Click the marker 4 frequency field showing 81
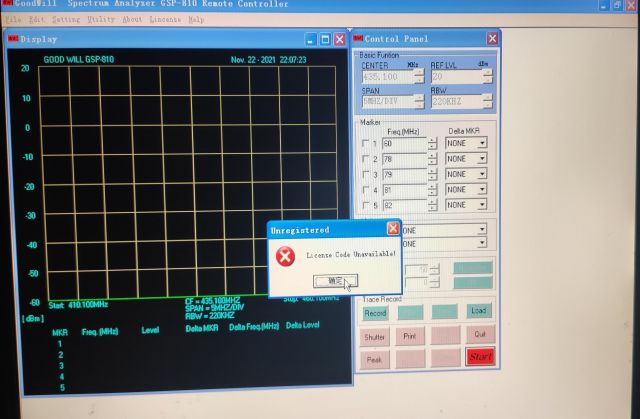 (x=404, y=190)
